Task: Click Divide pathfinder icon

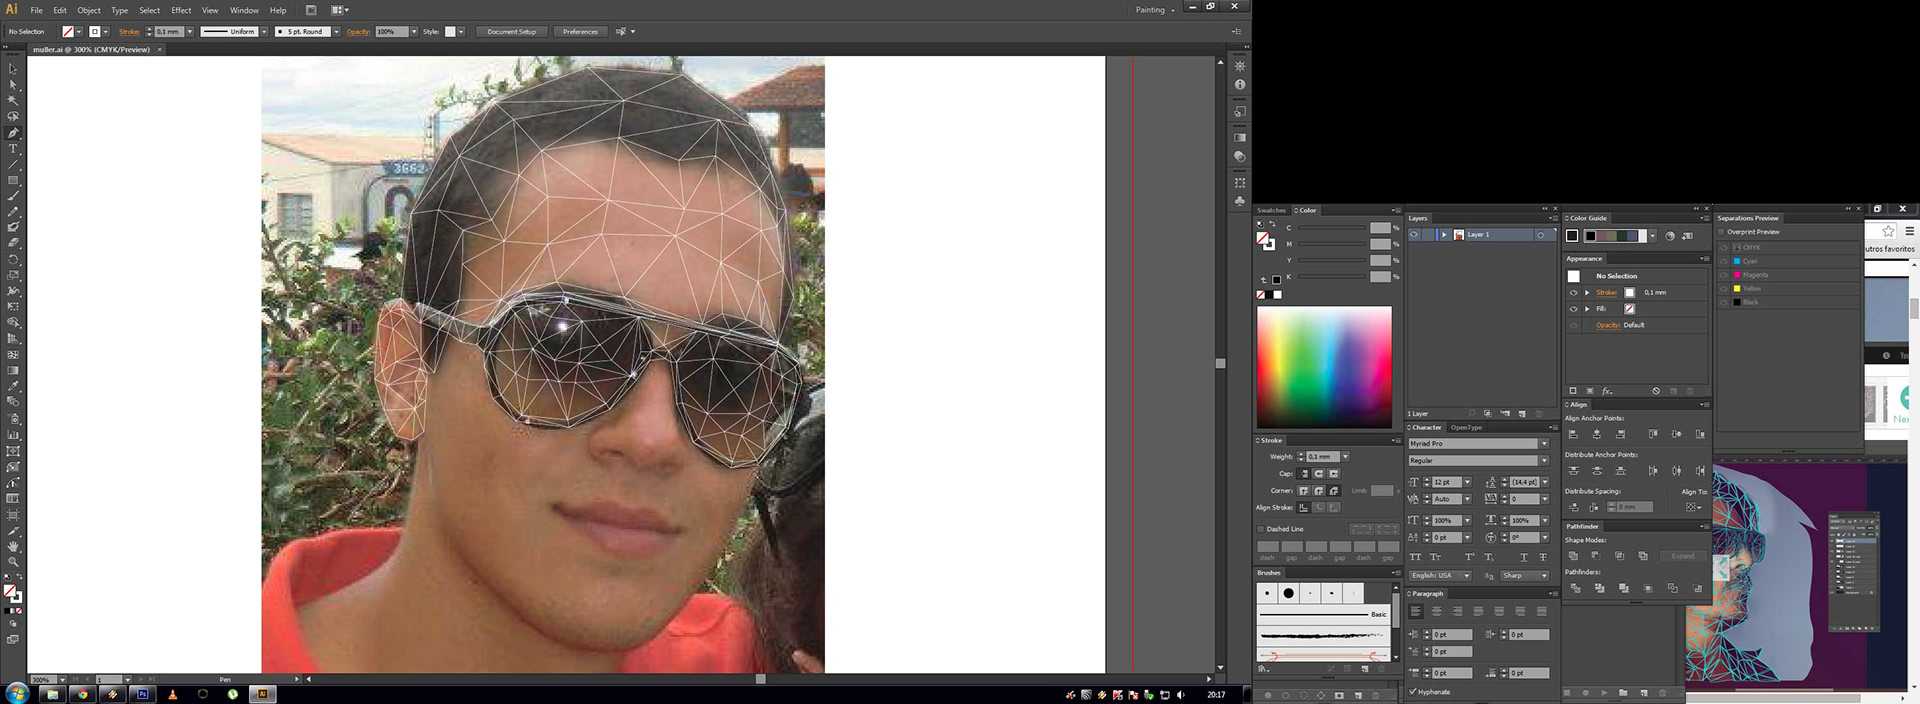Action: point(1575,588)
